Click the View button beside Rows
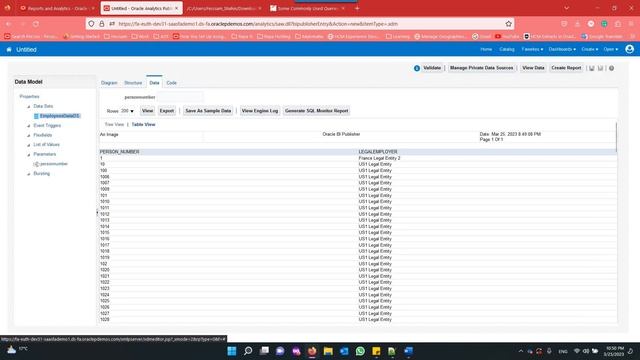 click(x=147, y=111)
